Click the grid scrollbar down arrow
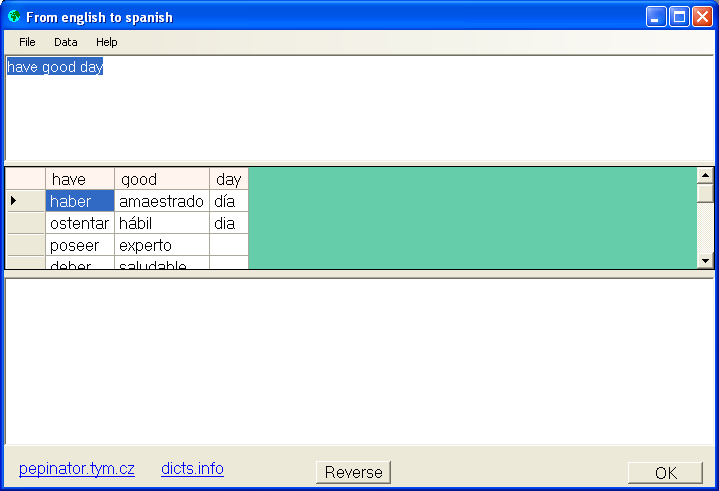Viewport: 719px width, 491px height. (x=705, y=261)
